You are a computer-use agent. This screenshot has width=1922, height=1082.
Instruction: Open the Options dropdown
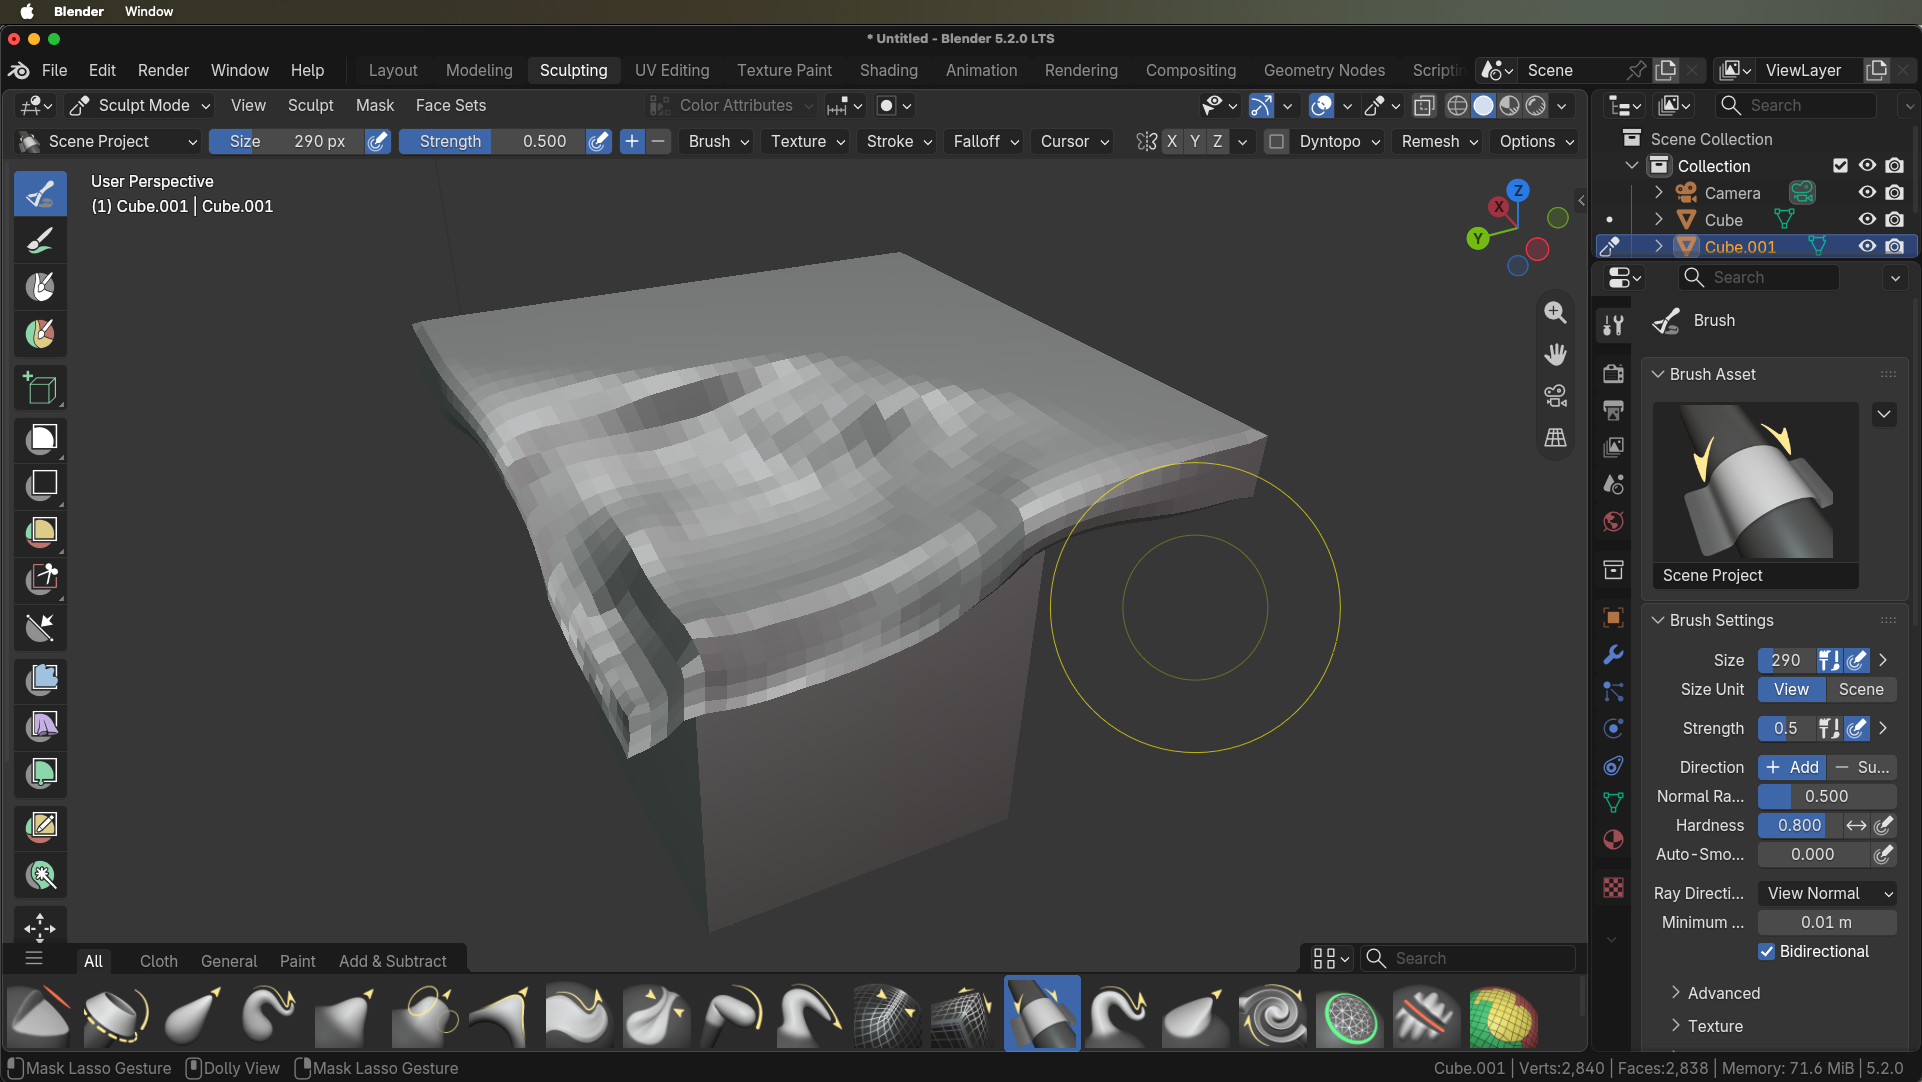[1536, 142]
